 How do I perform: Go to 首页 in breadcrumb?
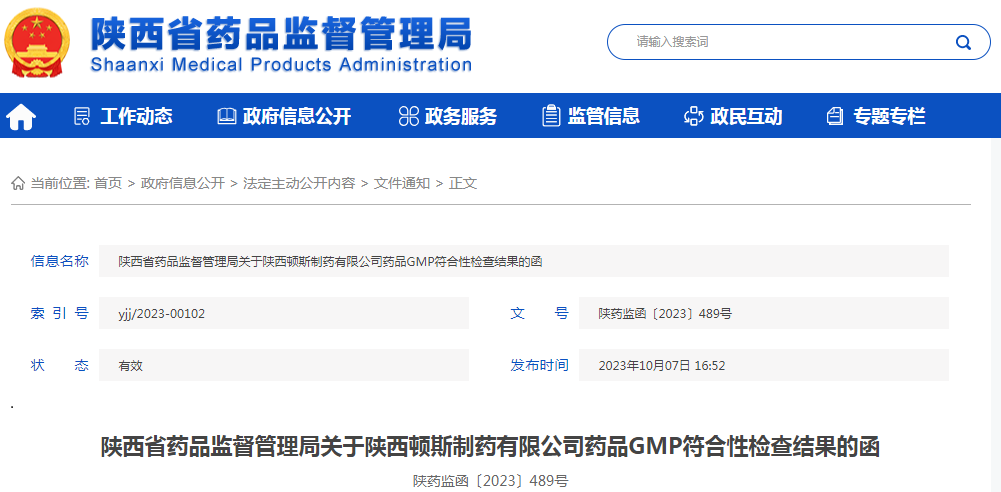[108, 183]
